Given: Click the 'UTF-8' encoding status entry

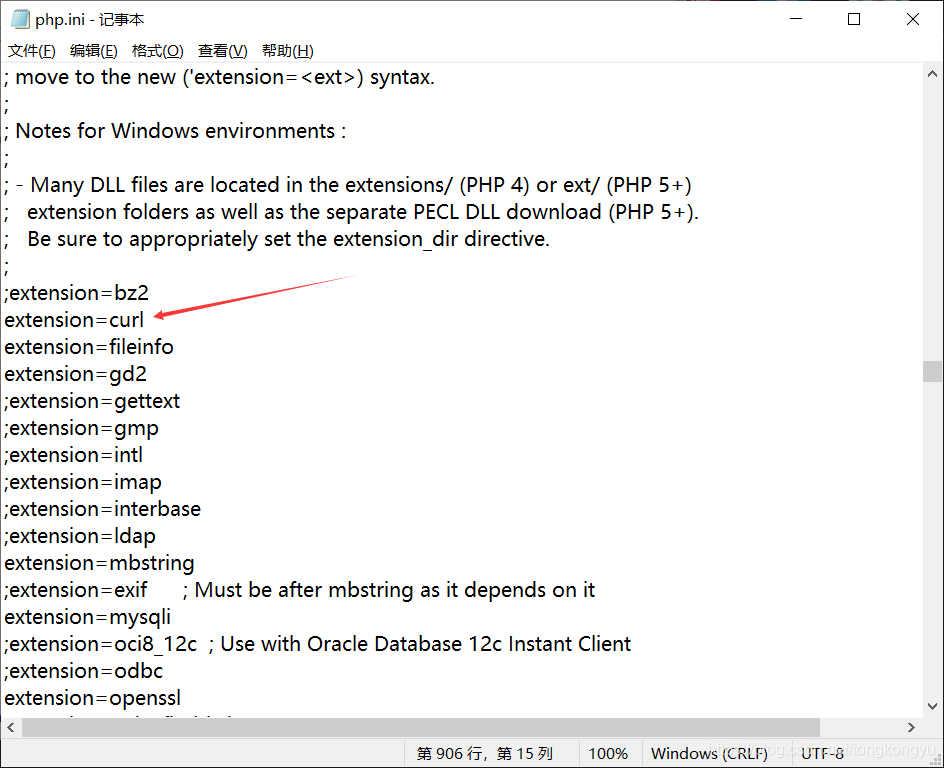Looking at the screenshot, I should click(822, 754).
